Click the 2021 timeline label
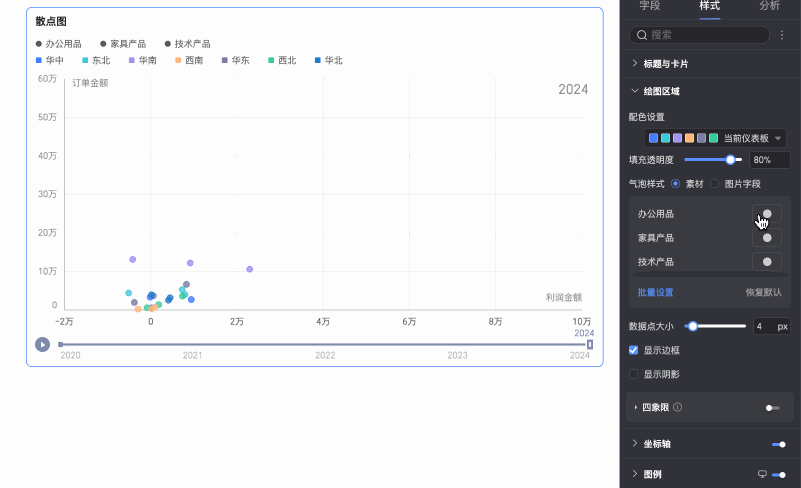Image resolution: width=801 pixels, height=488 pixels. (x=193, y=355)
